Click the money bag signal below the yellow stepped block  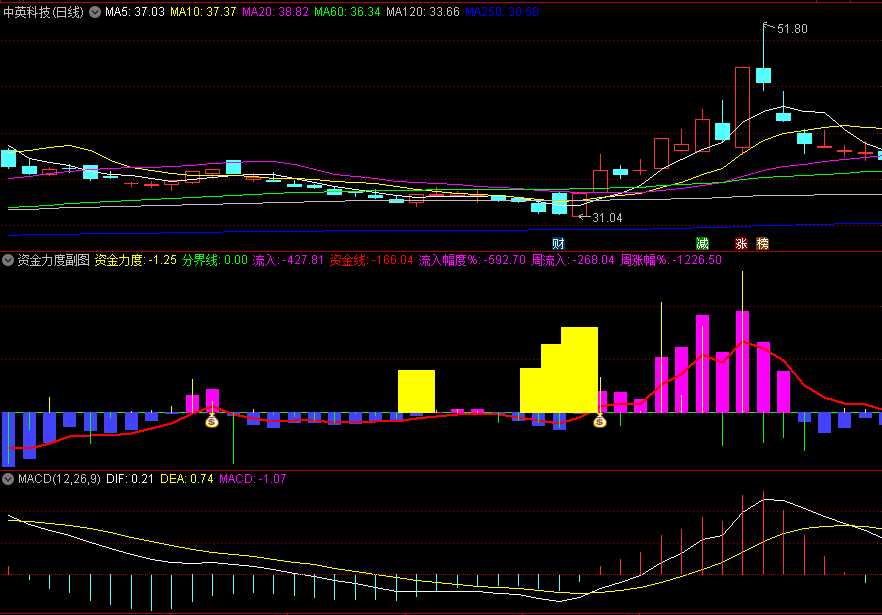(600, 421)
